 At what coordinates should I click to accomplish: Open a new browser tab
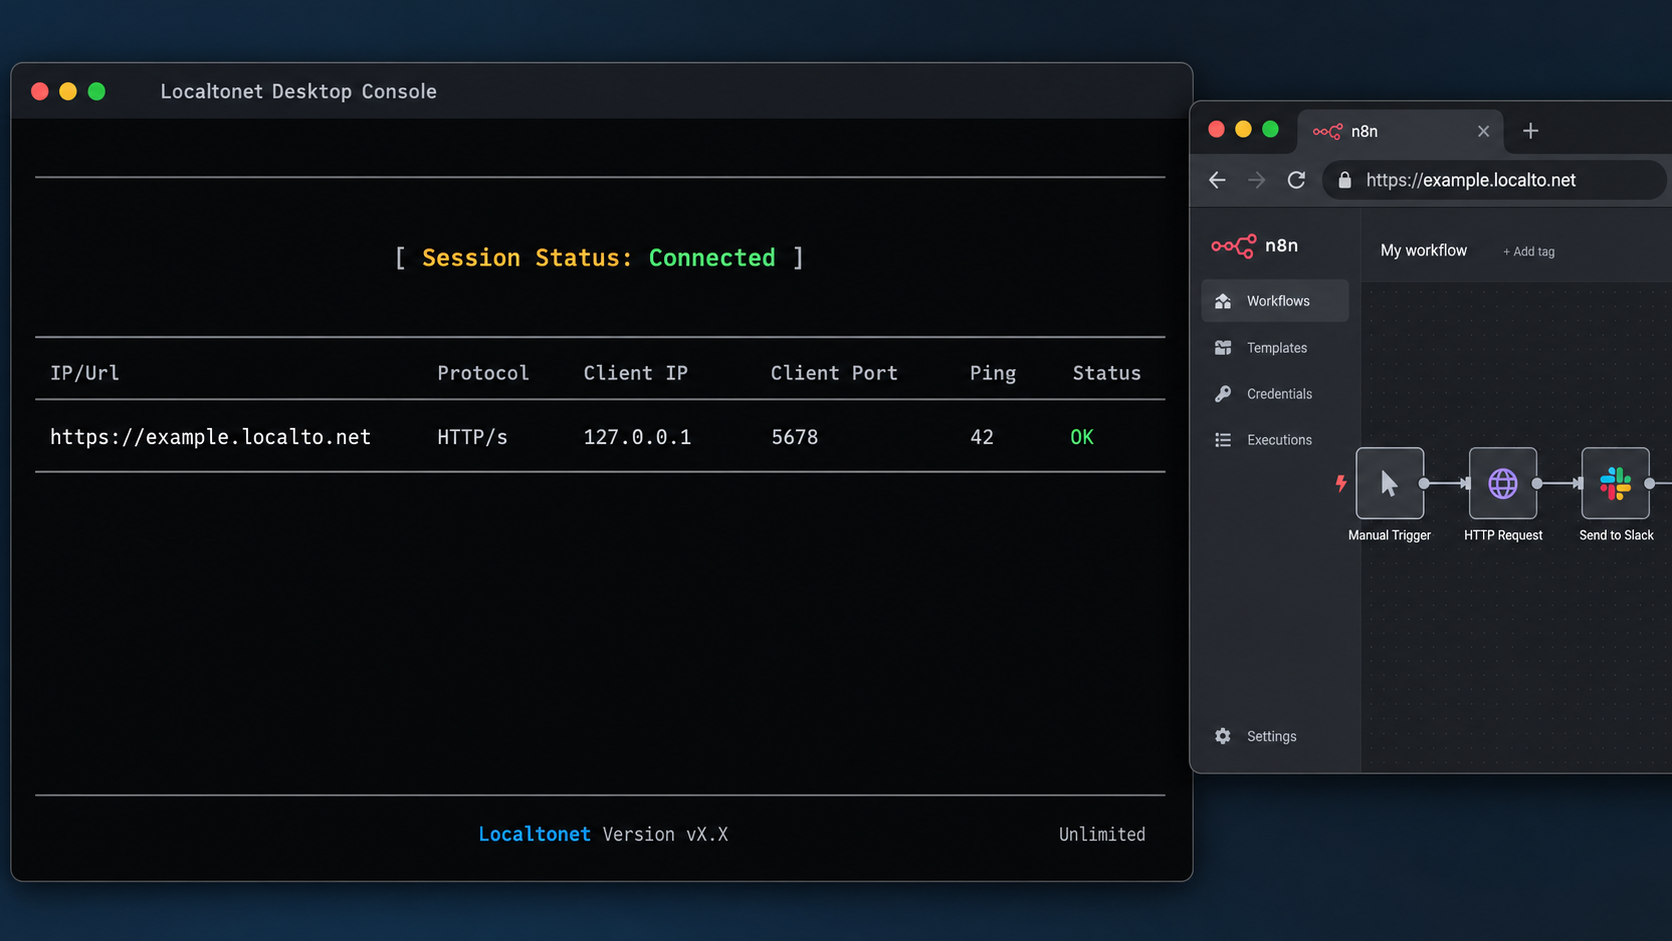click(1531, 131)
